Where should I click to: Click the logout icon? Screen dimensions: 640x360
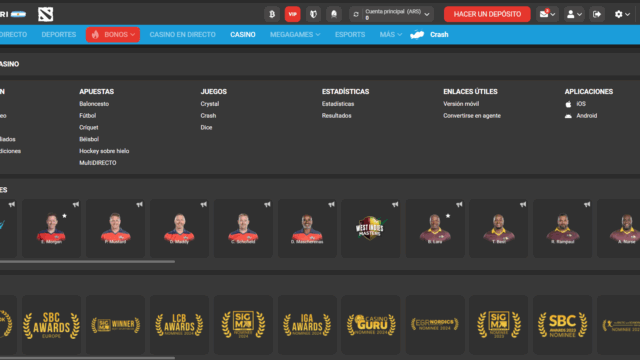(x=597, y=14)
